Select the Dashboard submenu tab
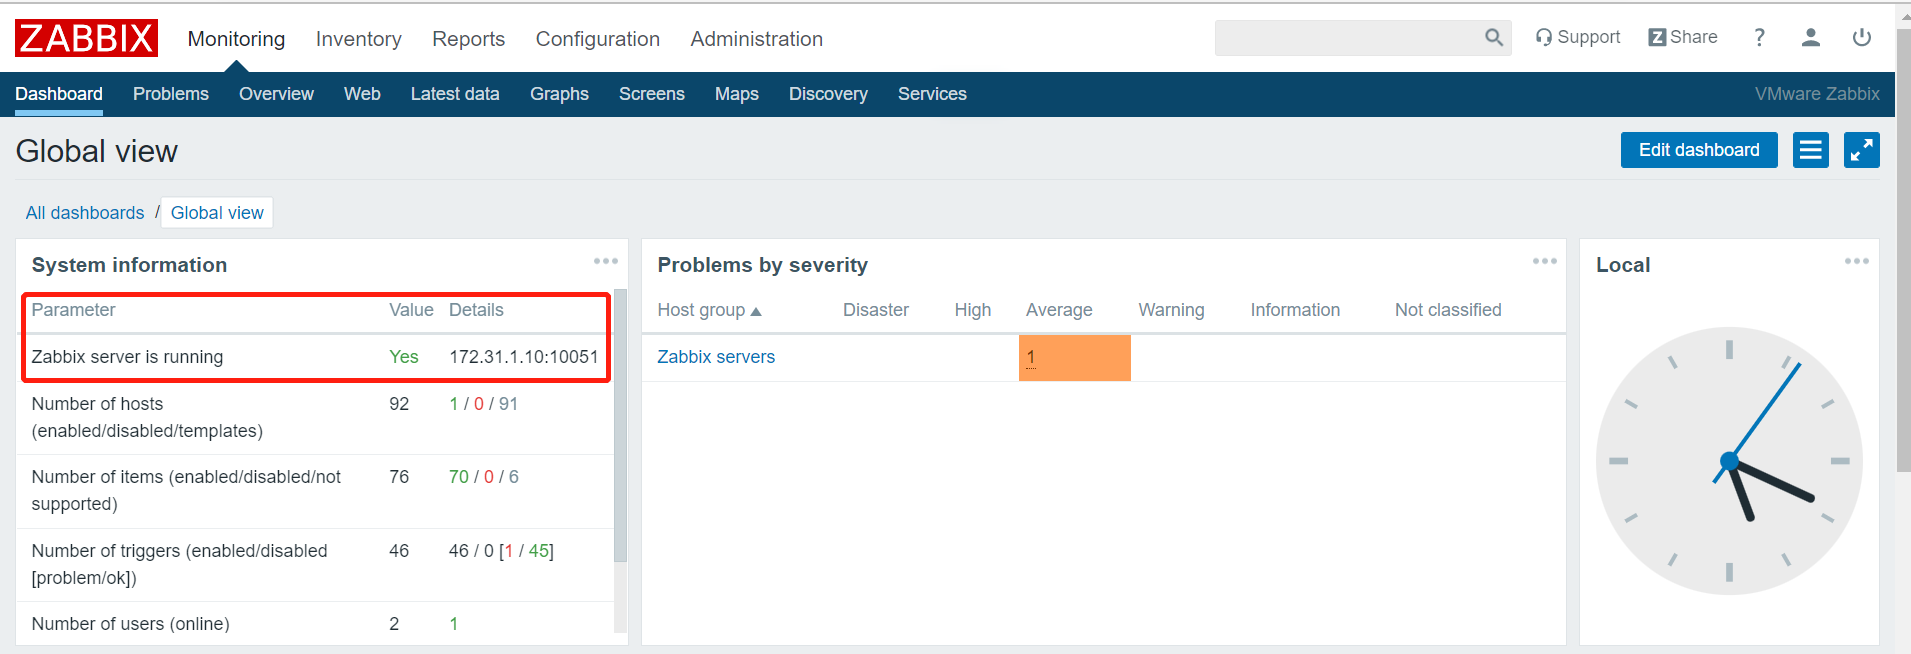The width and height of the screenshot is (1911, 654). [59, 94]
